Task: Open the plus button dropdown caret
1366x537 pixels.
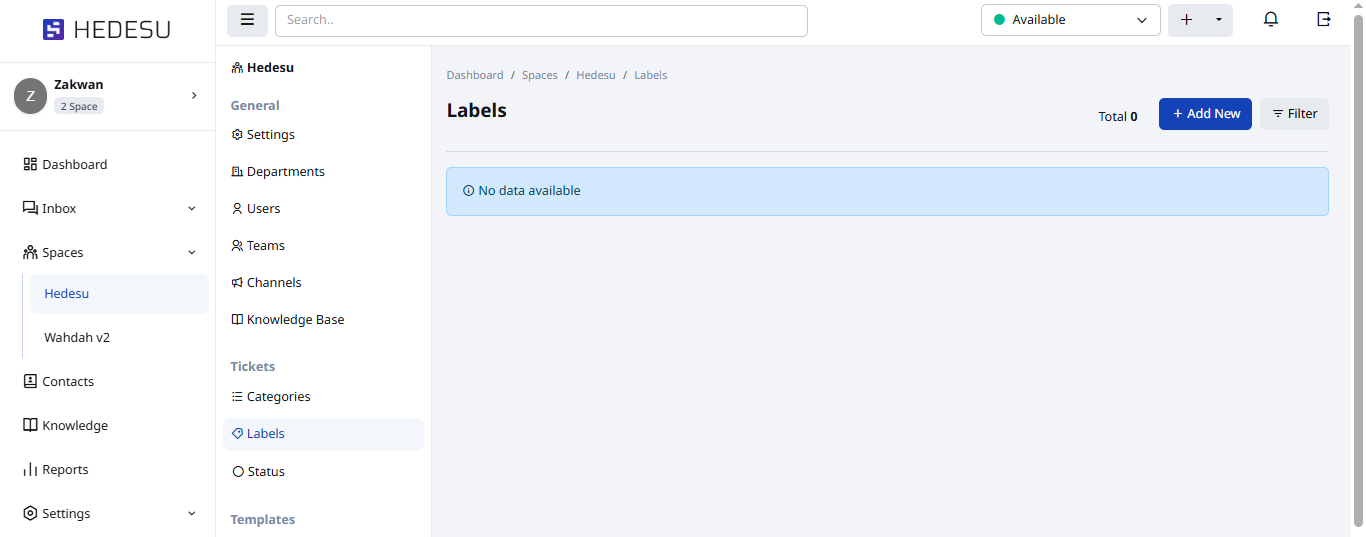Action: point(1218,20)
